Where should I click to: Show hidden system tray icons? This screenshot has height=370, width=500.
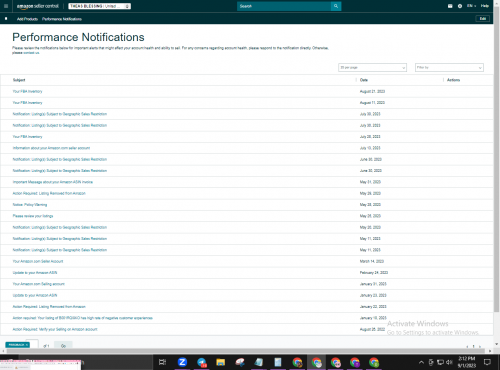point(421,362)
